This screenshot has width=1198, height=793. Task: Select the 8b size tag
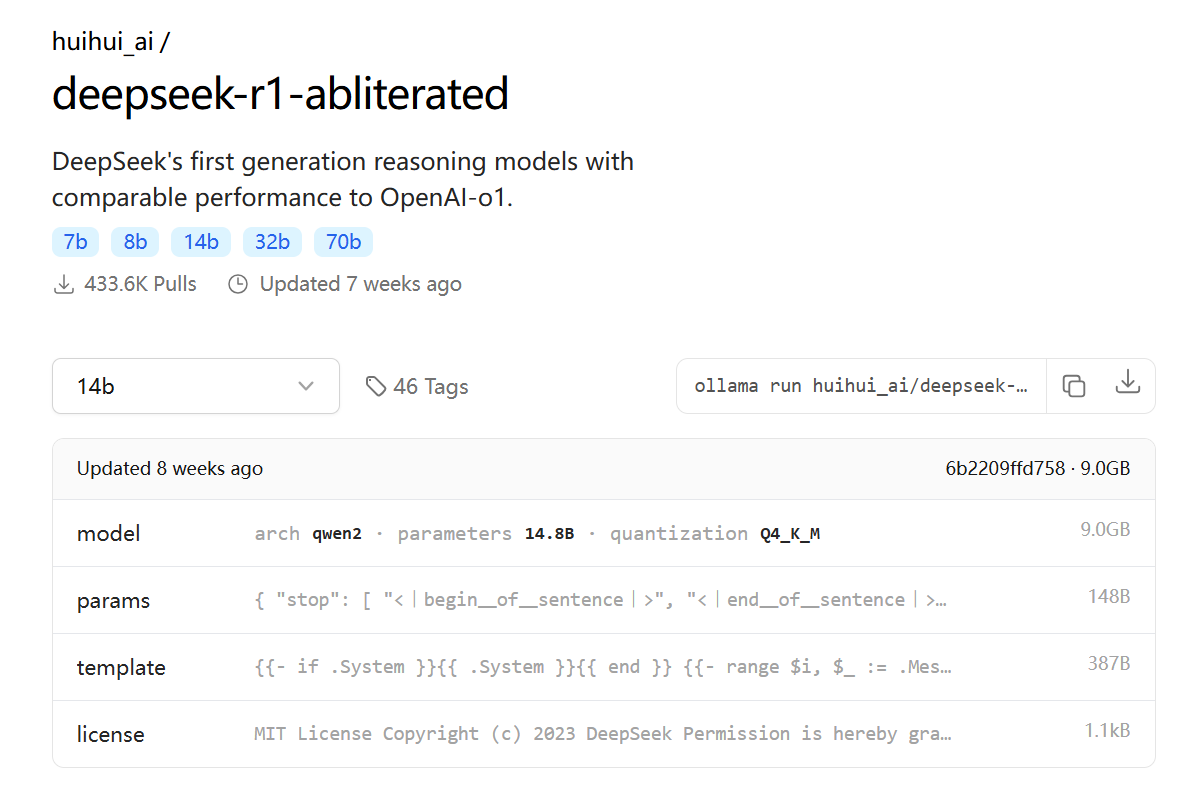(x=135, y=241)
